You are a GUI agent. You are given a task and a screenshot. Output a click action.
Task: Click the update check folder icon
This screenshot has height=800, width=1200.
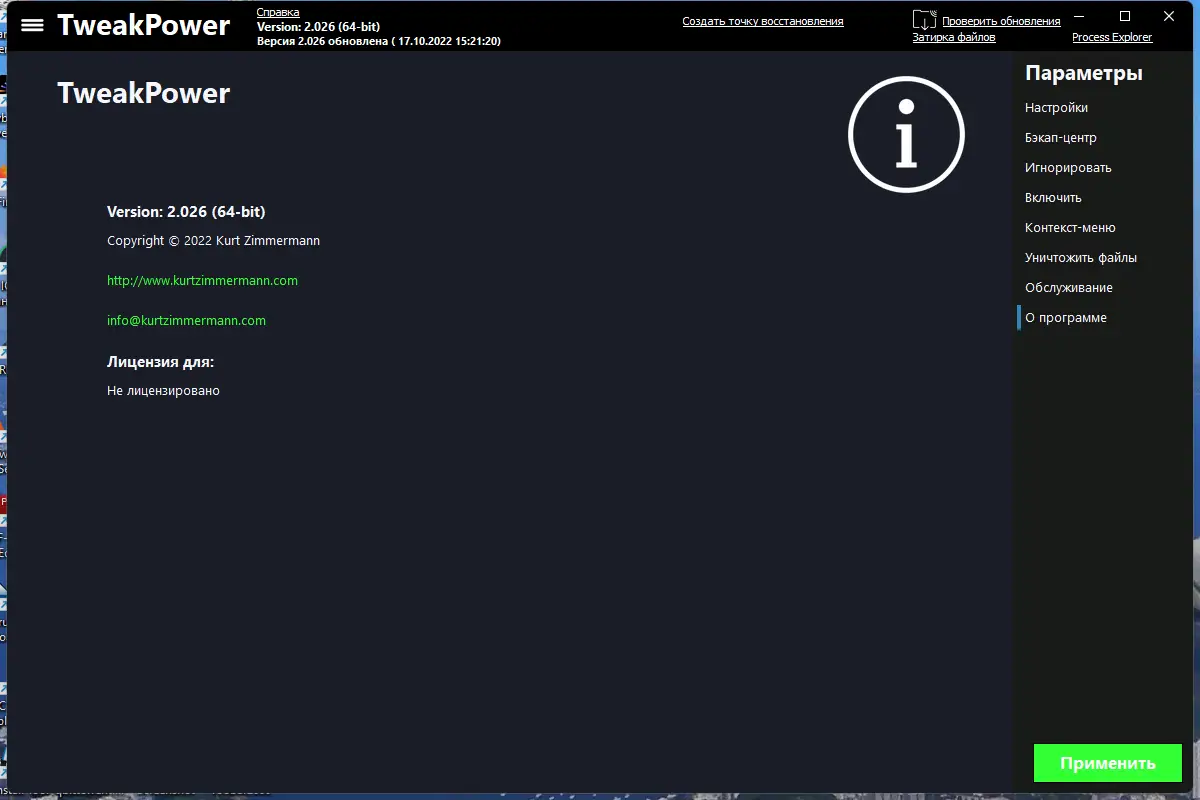(924, 20)
